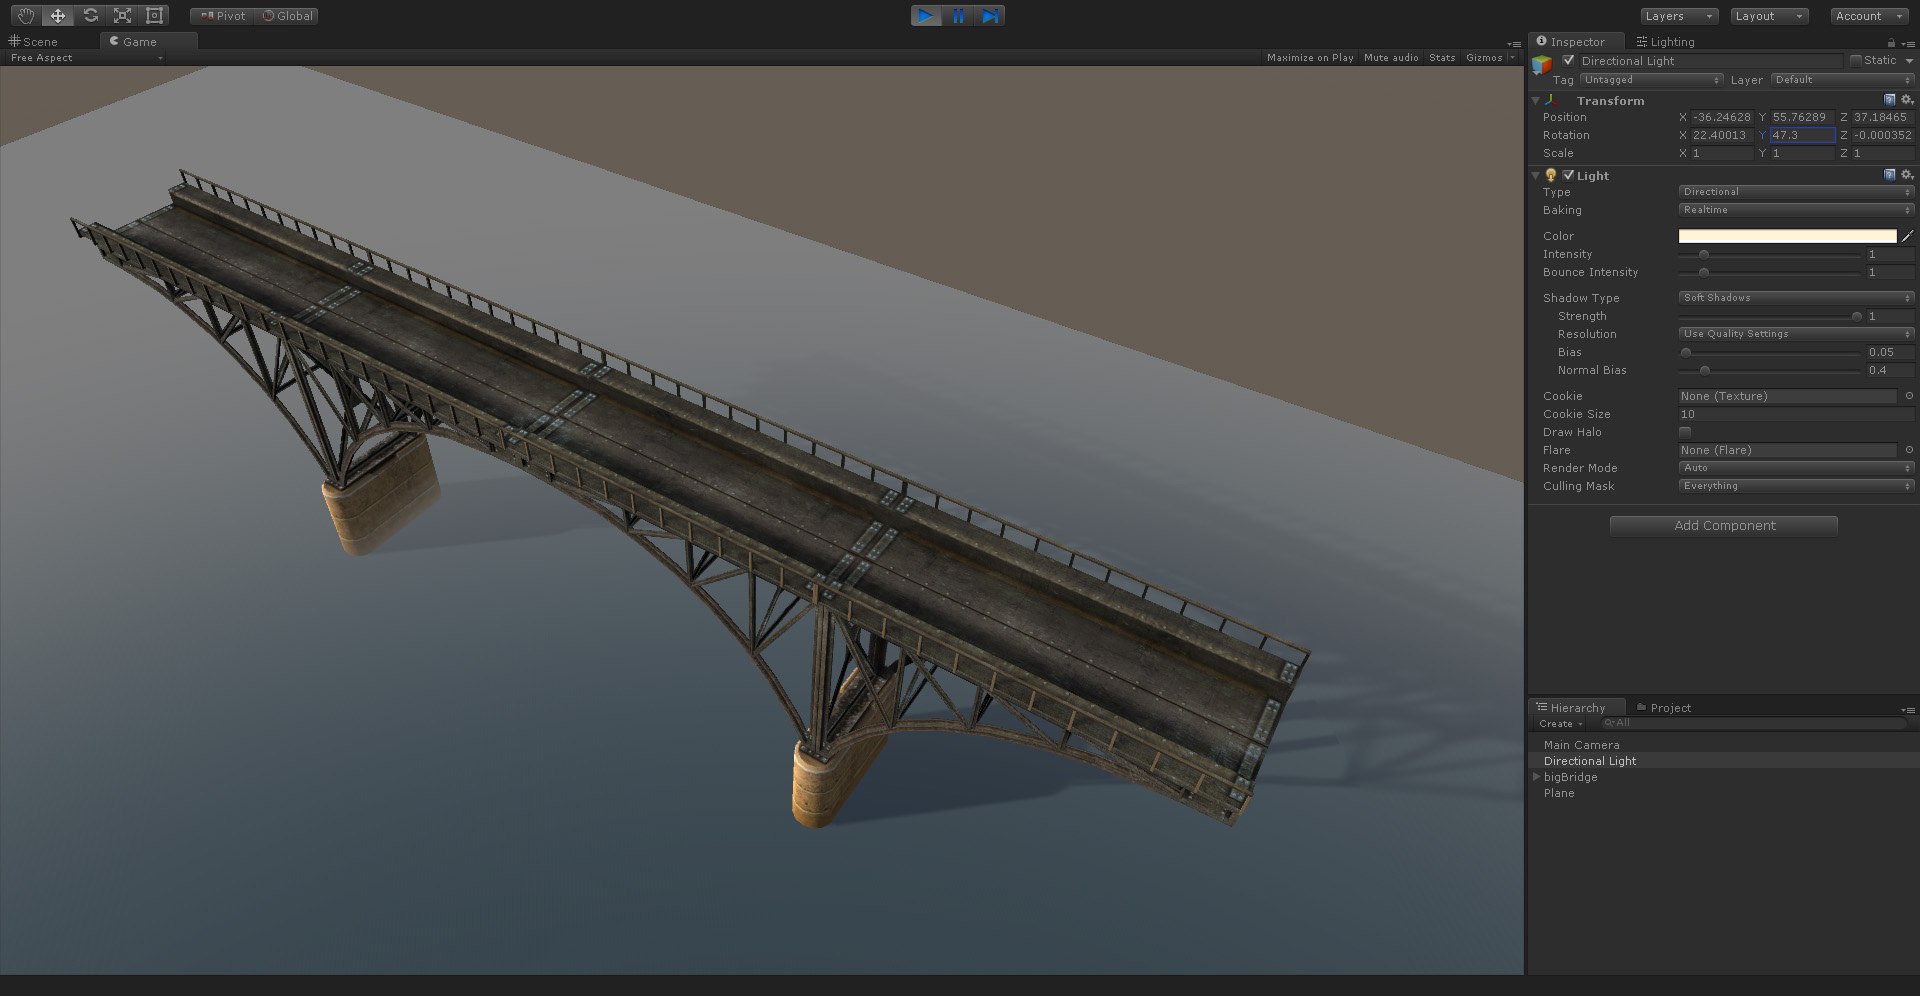Disable the Light component checkbox
Viewport: 1920px width, 996px height.
[x=1568, y=175]
